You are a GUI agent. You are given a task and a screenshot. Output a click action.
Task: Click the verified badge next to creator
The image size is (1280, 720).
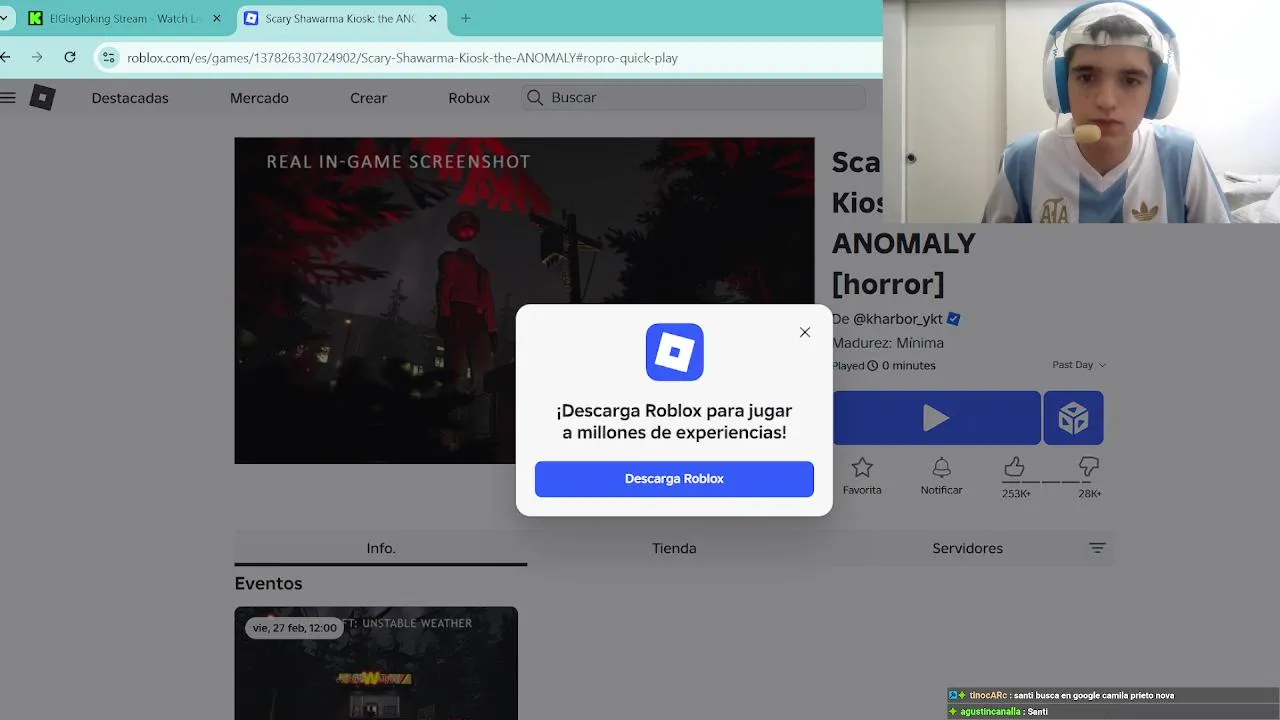click(953, 319)
